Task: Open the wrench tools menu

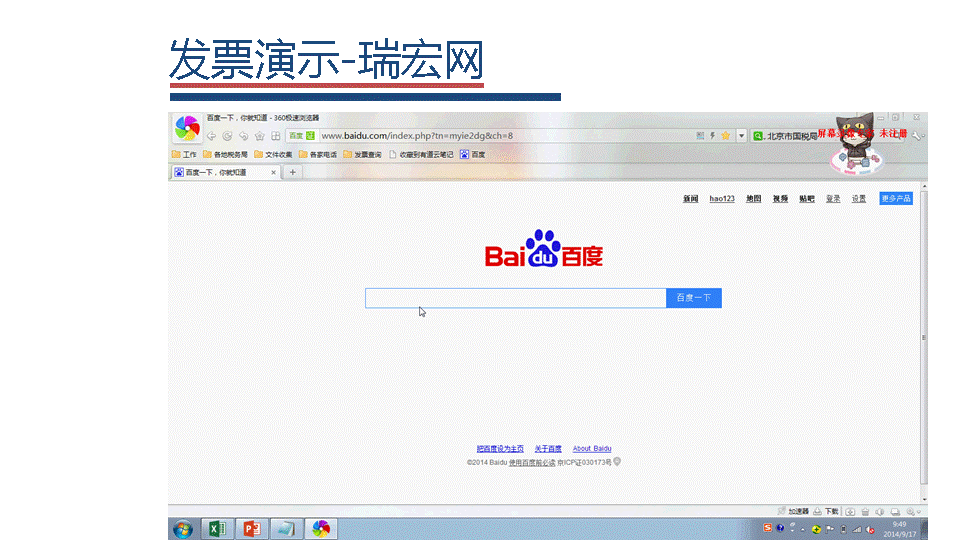Action: point(917,136)
